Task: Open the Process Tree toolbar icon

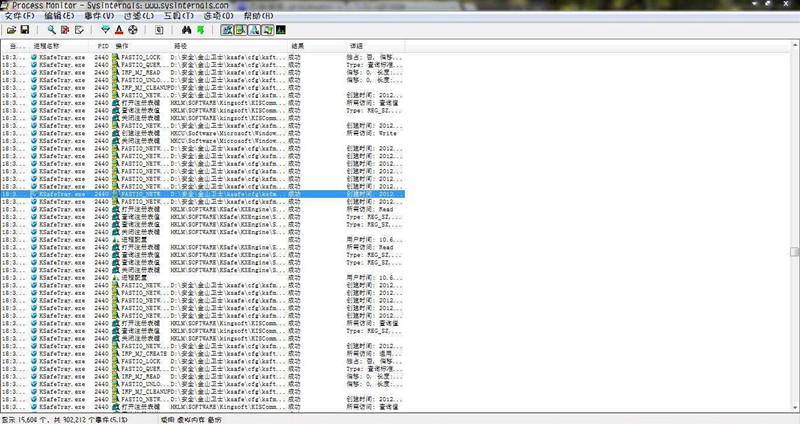Action: click(x=159, y=30)
